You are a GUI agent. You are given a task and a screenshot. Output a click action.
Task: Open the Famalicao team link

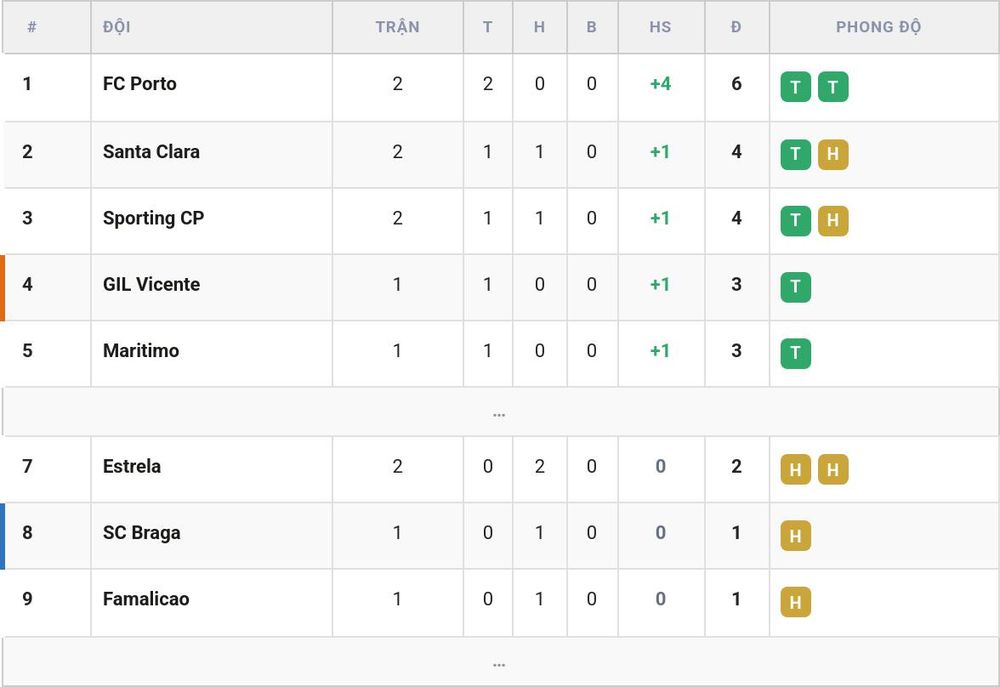tap(146, 599)
